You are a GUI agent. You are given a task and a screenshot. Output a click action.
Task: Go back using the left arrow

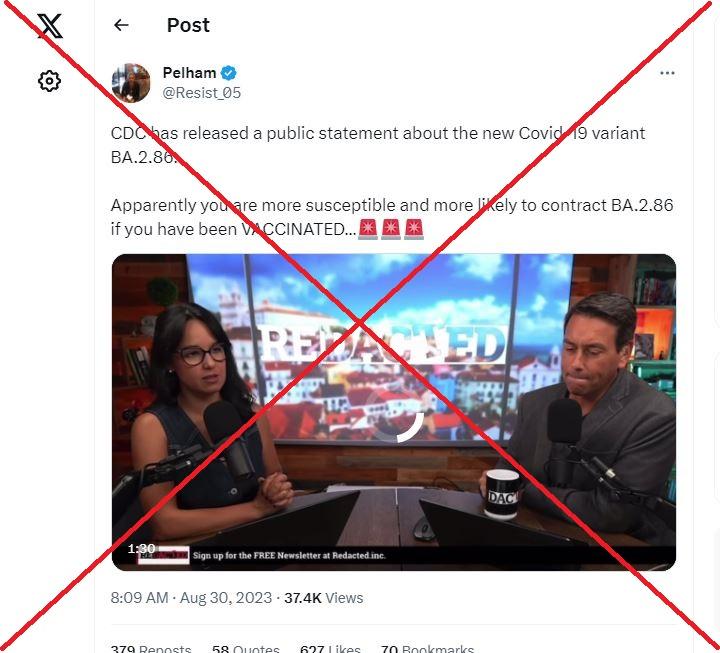(121, 25)
